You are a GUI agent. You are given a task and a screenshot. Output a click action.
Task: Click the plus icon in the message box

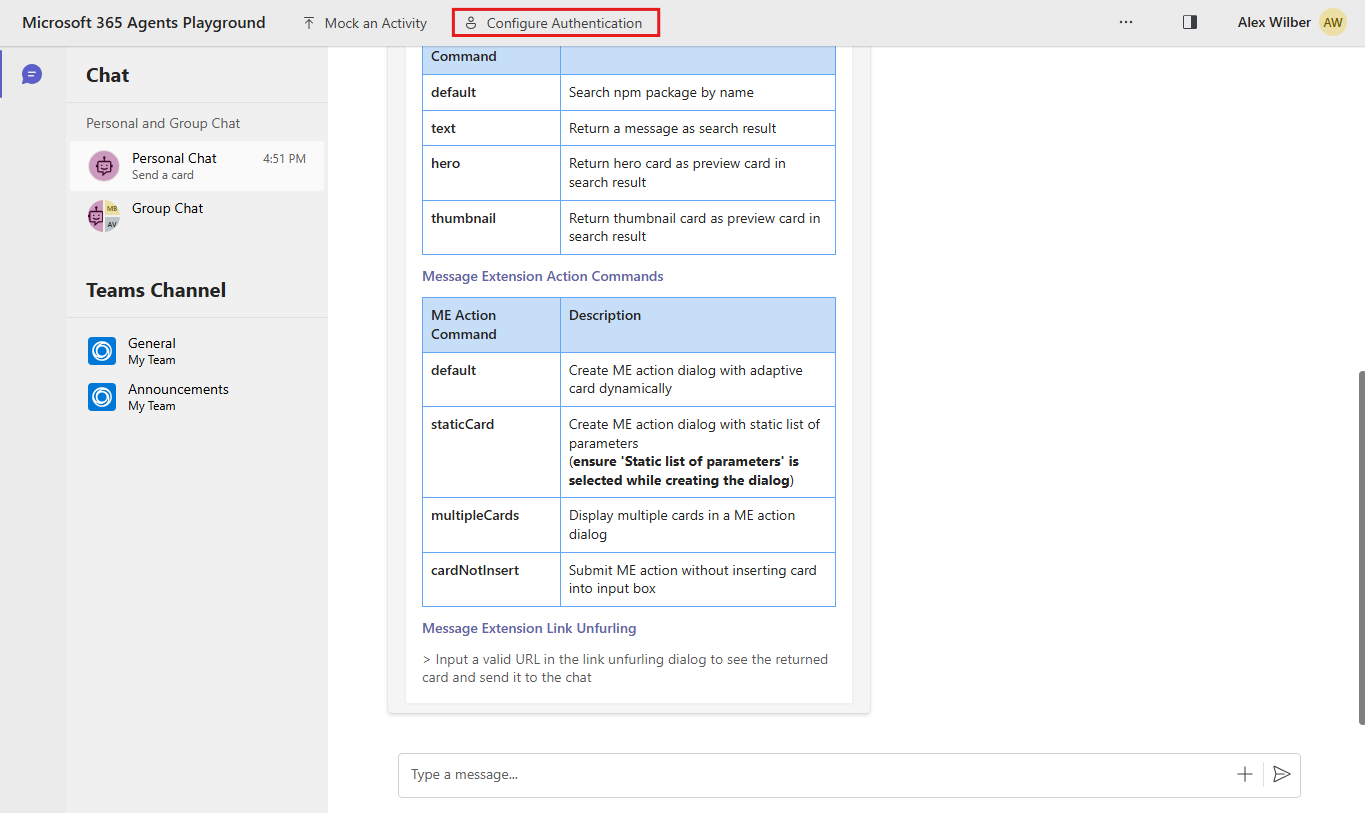tap(1244, 774)
